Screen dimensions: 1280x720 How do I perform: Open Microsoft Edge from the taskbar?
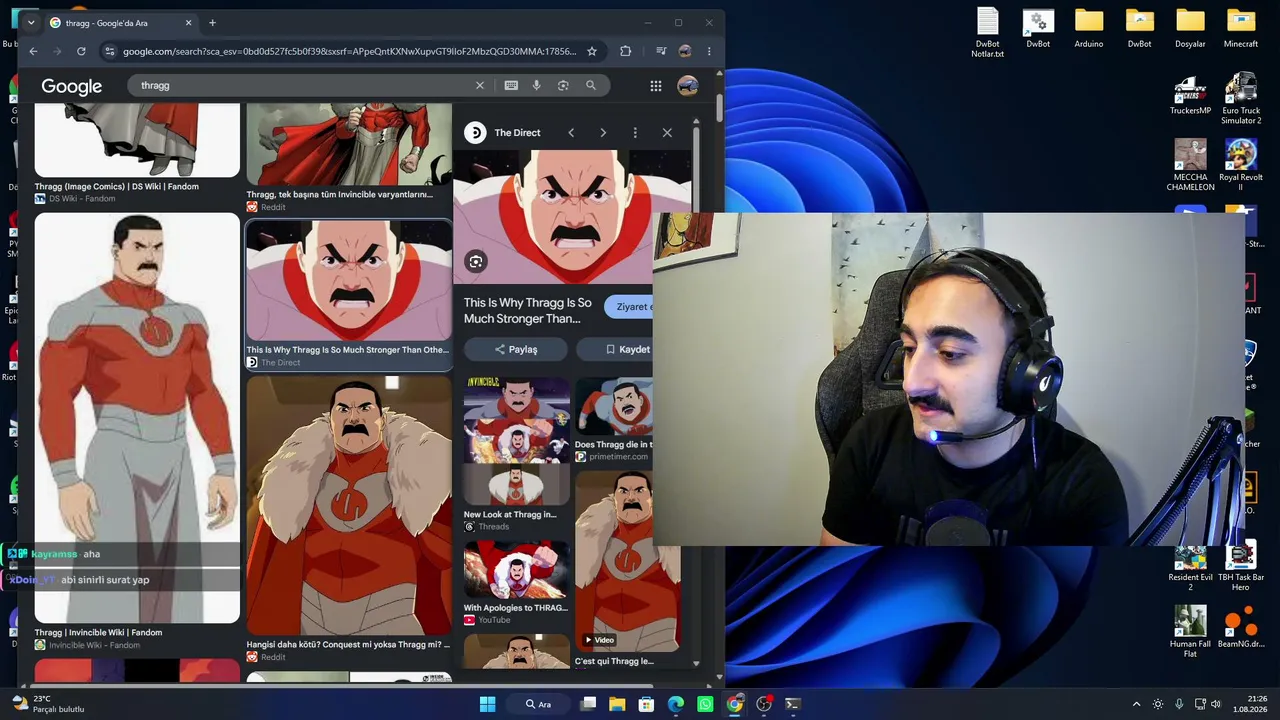(x=676, y=704)
